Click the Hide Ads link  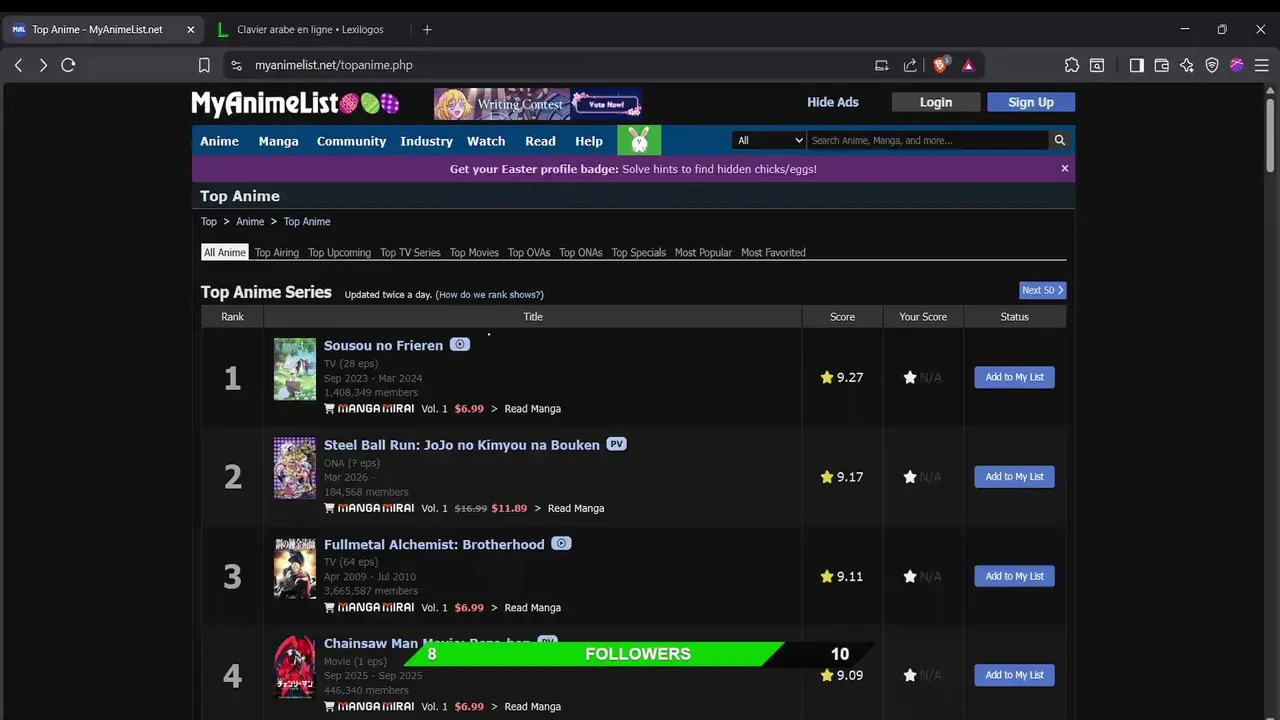[833, 102]
